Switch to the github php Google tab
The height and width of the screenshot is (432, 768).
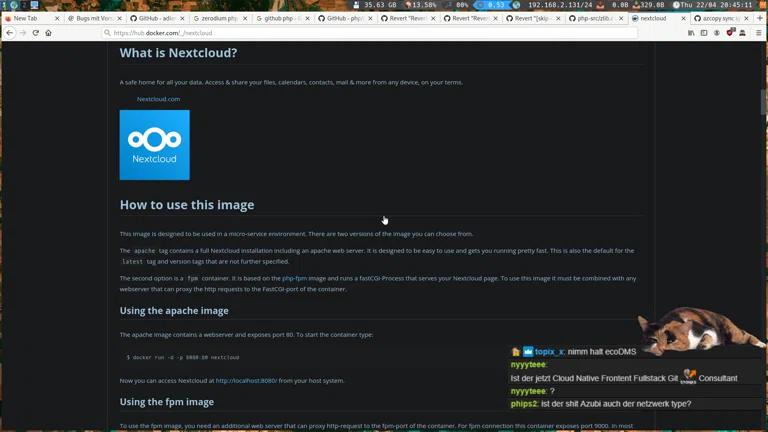coord(283,18)
